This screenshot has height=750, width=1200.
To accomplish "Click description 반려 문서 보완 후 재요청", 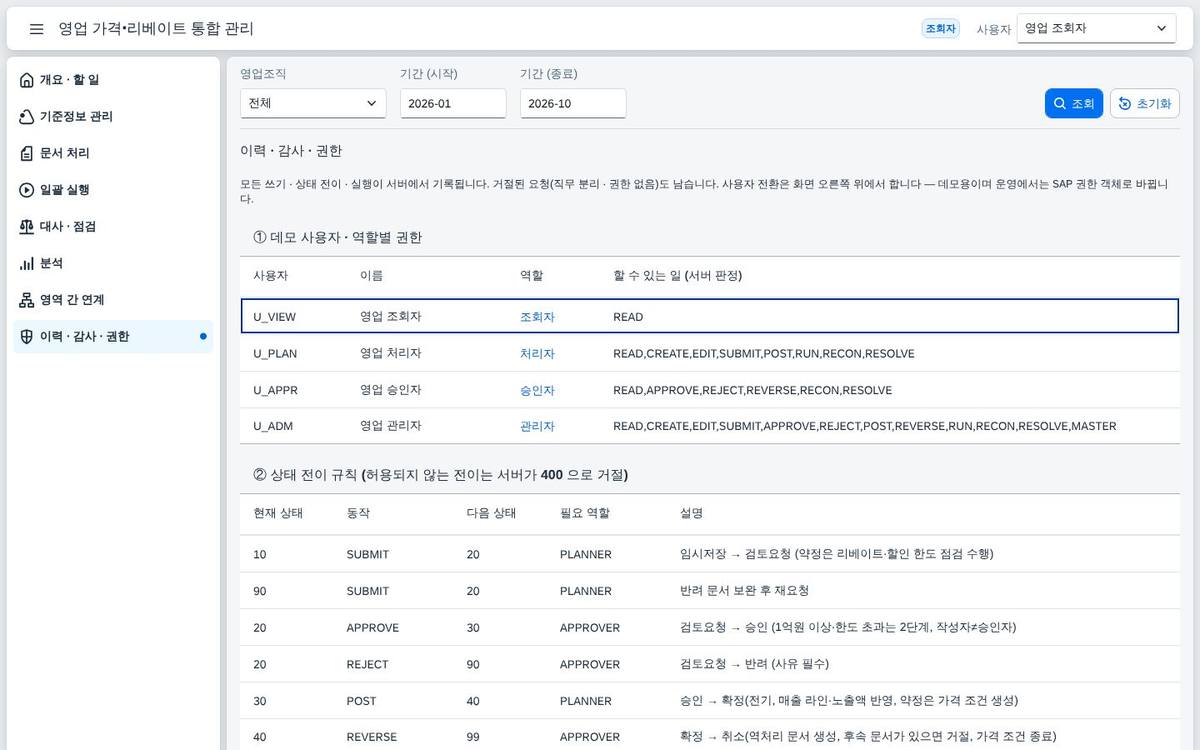I will tap(744, 591).
